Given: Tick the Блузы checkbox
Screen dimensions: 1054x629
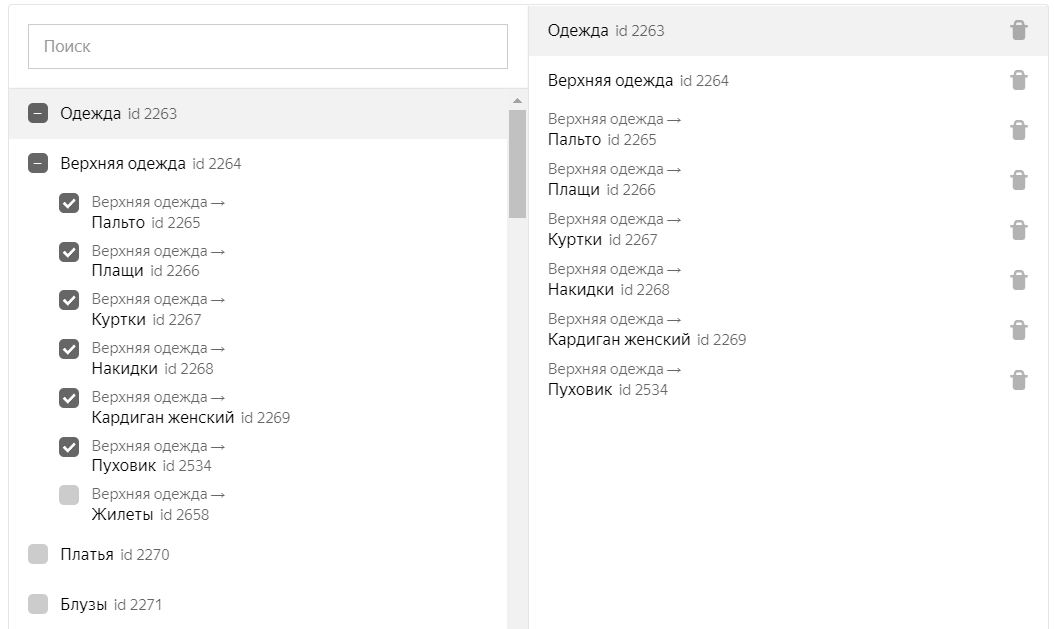Looking at the screenshot, I should (38, 604).
